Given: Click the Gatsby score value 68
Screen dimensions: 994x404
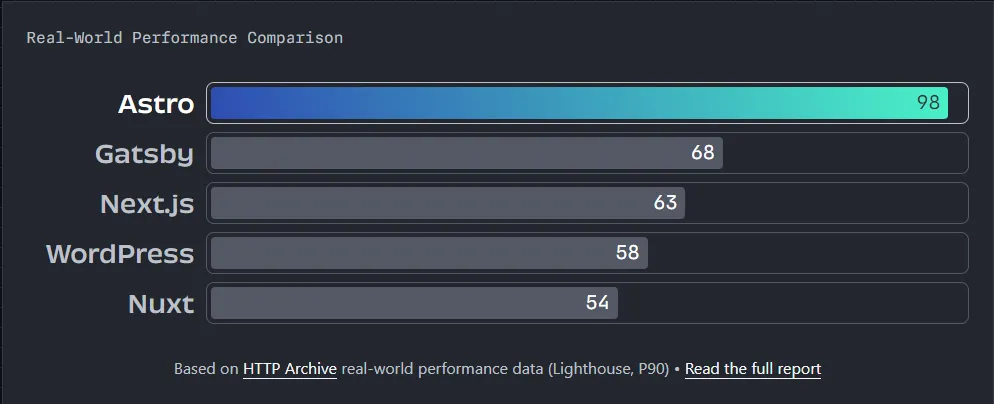Looking at the screenshot, I should point(702,153).
